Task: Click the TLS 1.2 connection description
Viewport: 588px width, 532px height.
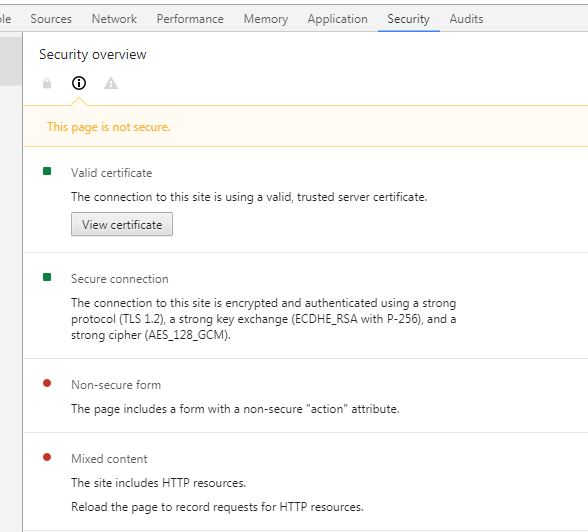Action: click(x=264, y=319)
